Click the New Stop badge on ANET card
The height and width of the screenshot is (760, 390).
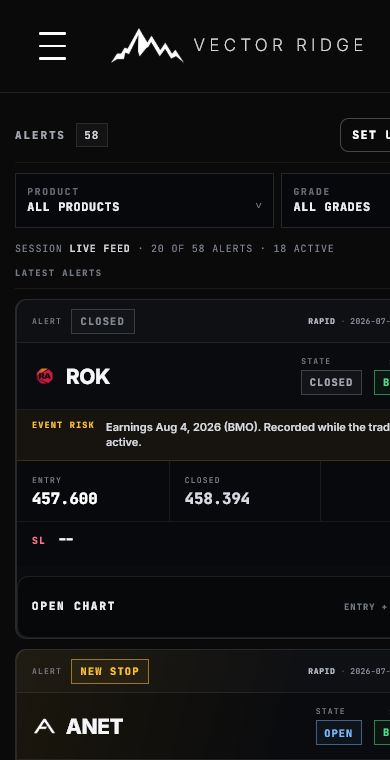[110, 671]
